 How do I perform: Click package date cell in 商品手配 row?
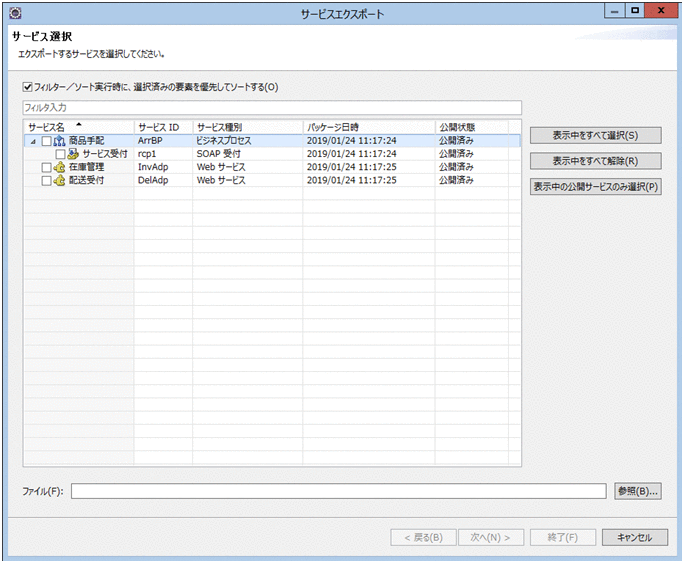pos(352,141)
